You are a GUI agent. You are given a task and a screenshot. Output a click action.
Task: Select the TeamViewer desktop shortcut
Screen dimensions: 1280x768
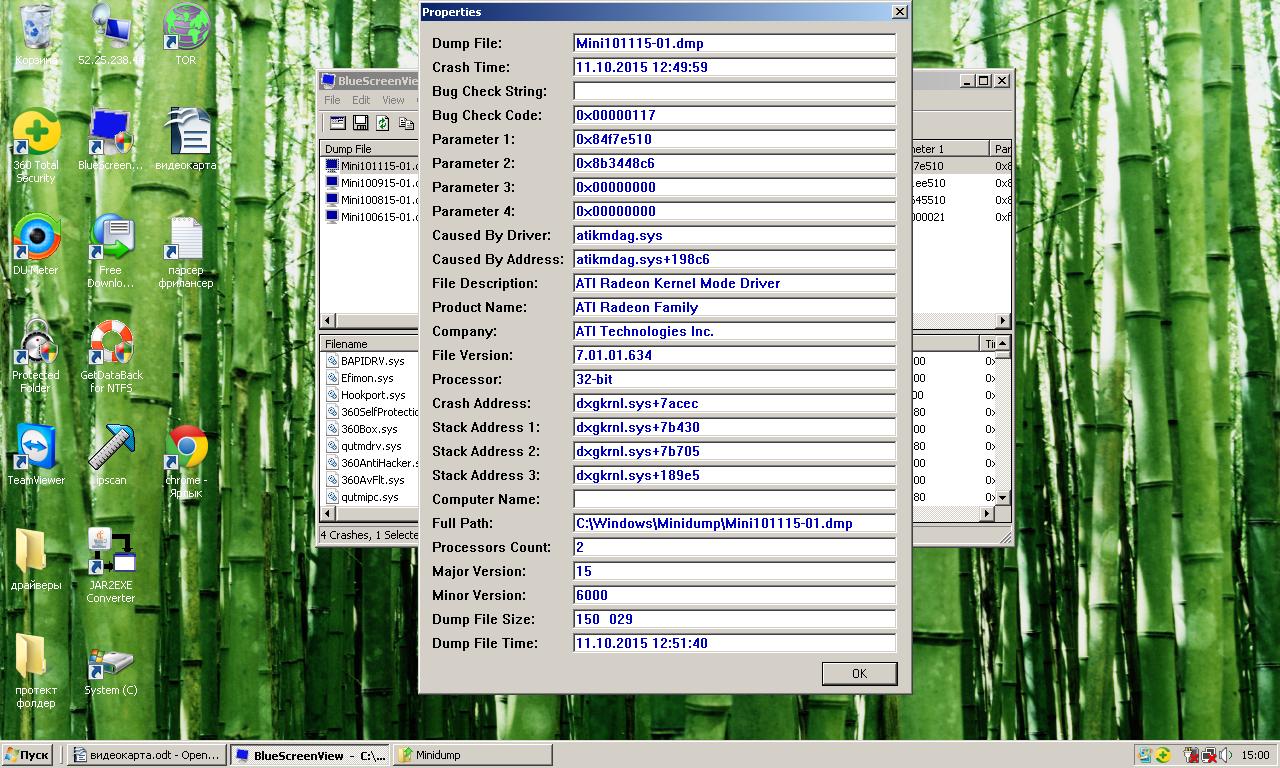(x=36, y=450)
